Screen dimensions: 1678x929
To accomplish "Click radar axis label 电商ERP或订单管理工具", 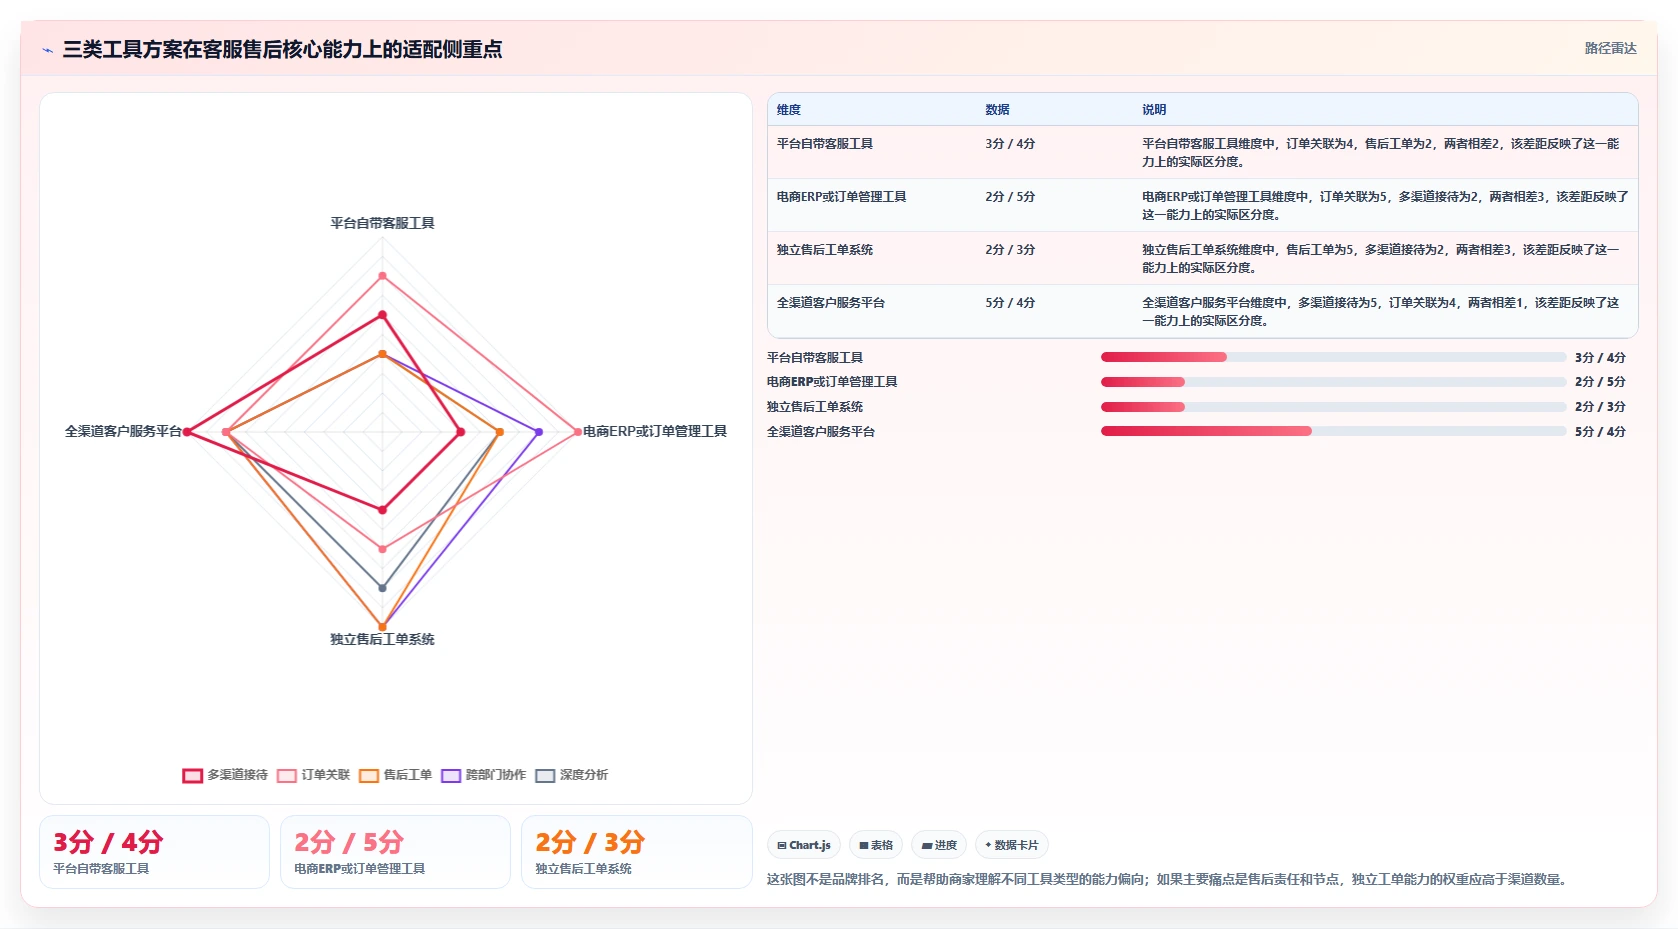I will (x=655, y=431).
